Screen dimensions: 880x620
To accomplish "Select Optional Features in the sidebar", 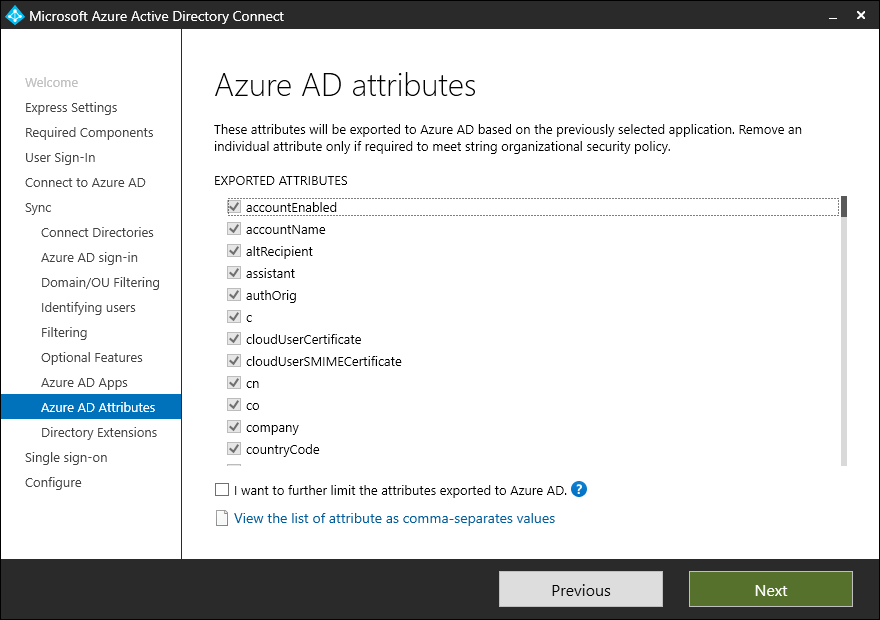I will [92, 358].
